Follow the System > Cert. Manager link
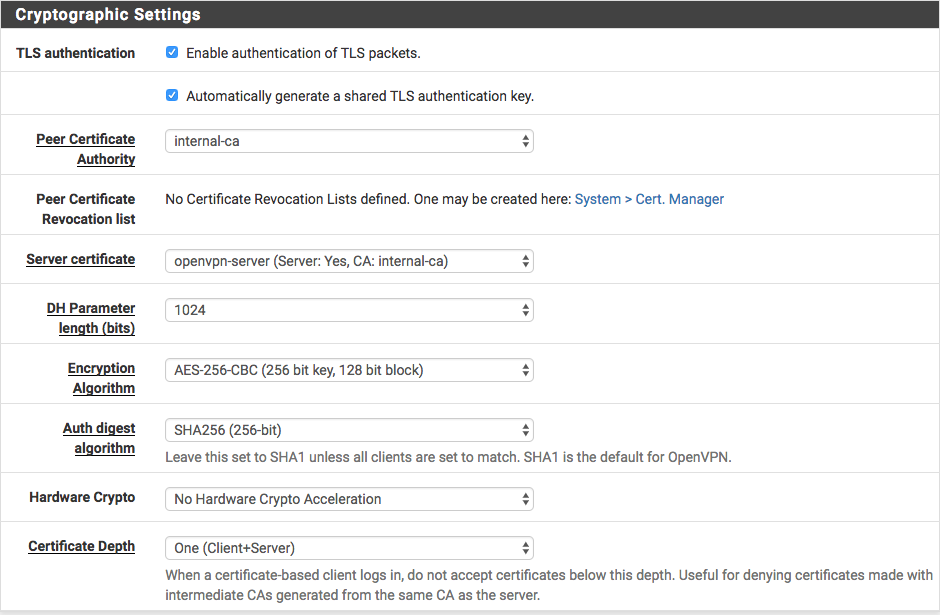The image size is (940, 615). 649,199
